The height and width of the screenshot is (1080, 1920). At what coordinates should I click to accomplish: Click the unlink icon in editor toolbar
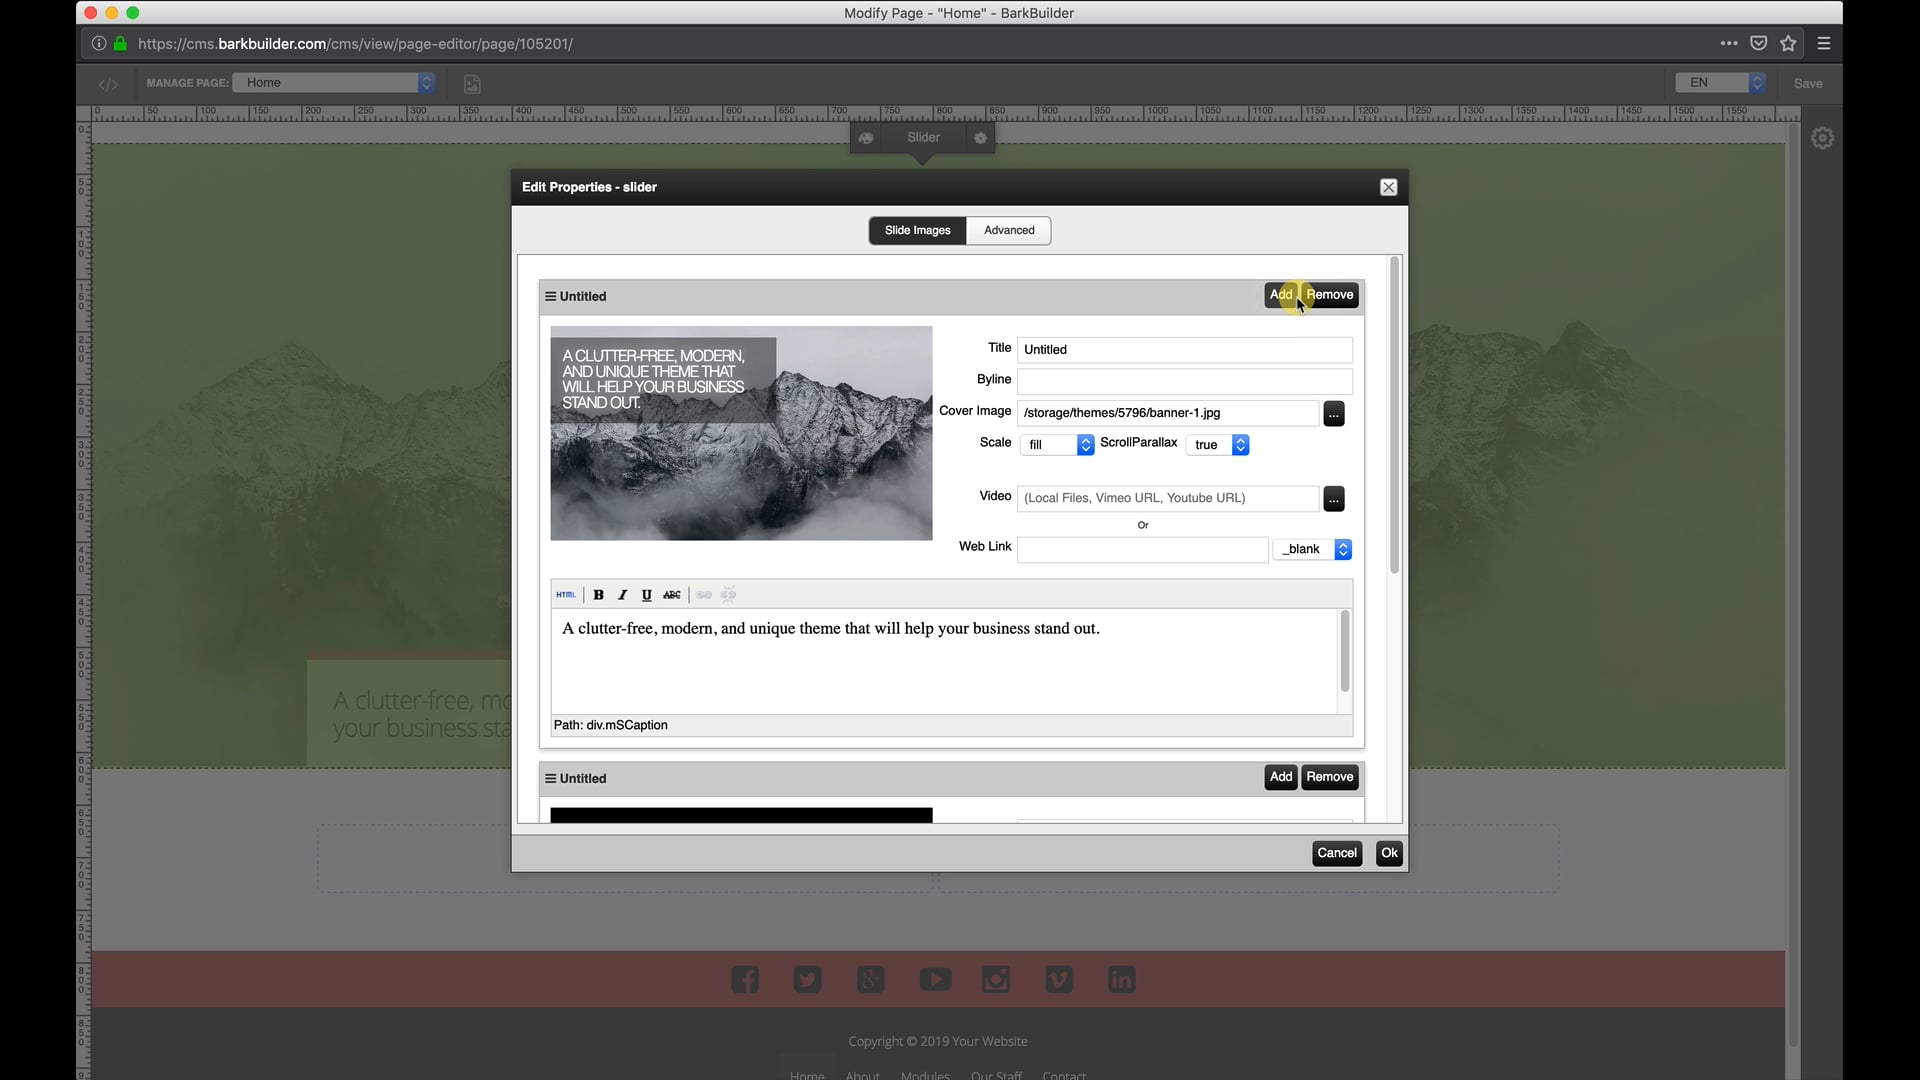(729, 595)
